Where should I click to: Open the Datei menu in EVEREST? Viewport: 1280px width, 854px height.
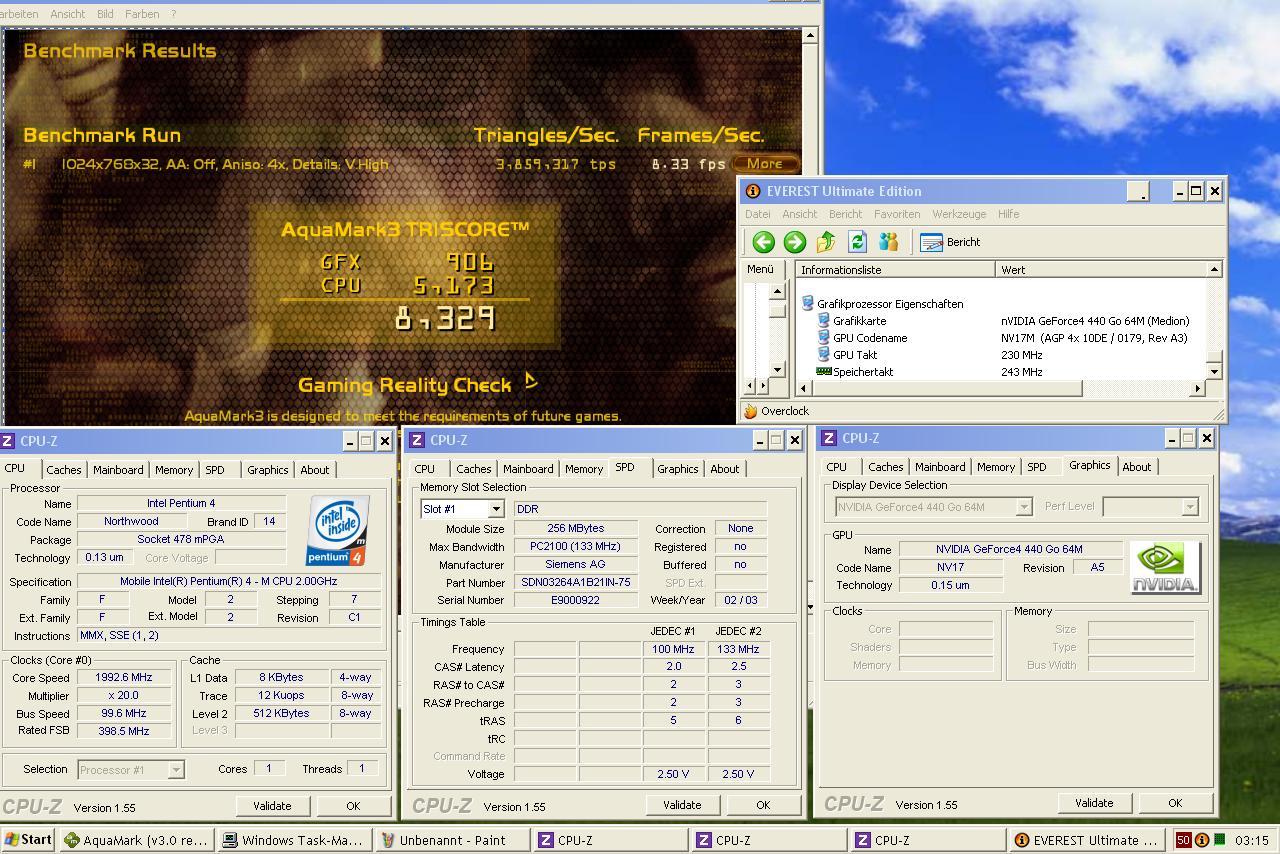pyautogui.click(x=758, y=214)
